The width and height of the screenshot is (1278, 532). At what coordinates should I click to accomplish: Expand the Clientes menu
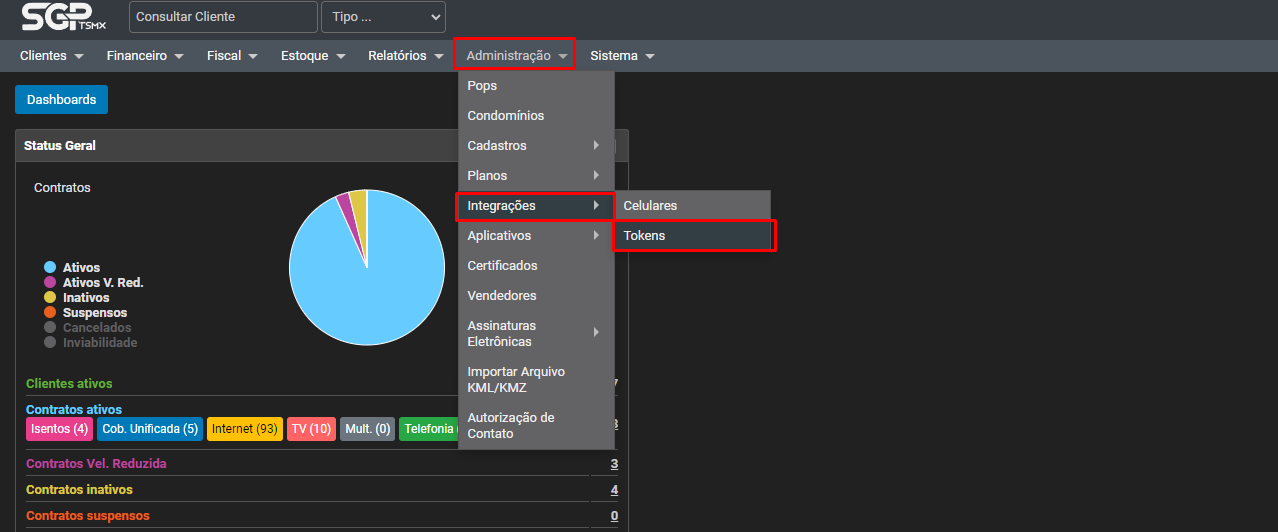coord(51,56)
